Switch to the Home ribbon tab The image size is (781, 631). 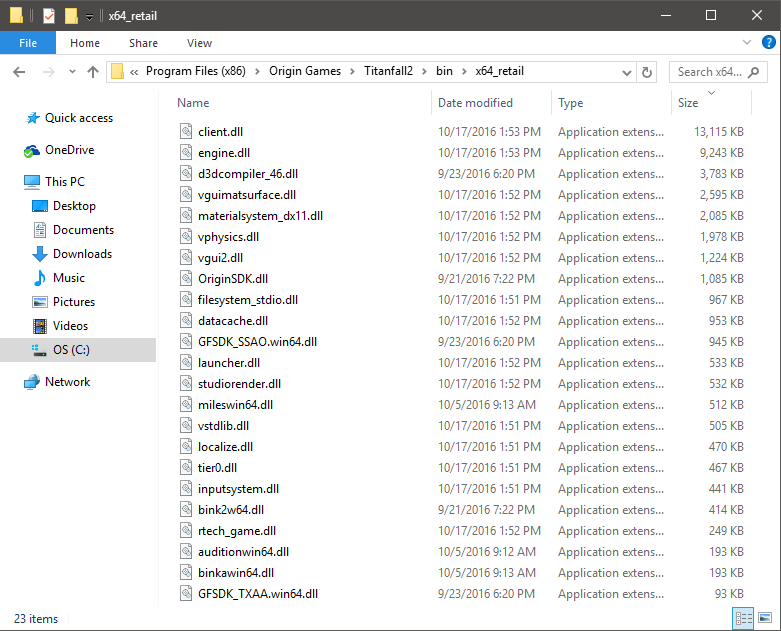tap(85, 43)
